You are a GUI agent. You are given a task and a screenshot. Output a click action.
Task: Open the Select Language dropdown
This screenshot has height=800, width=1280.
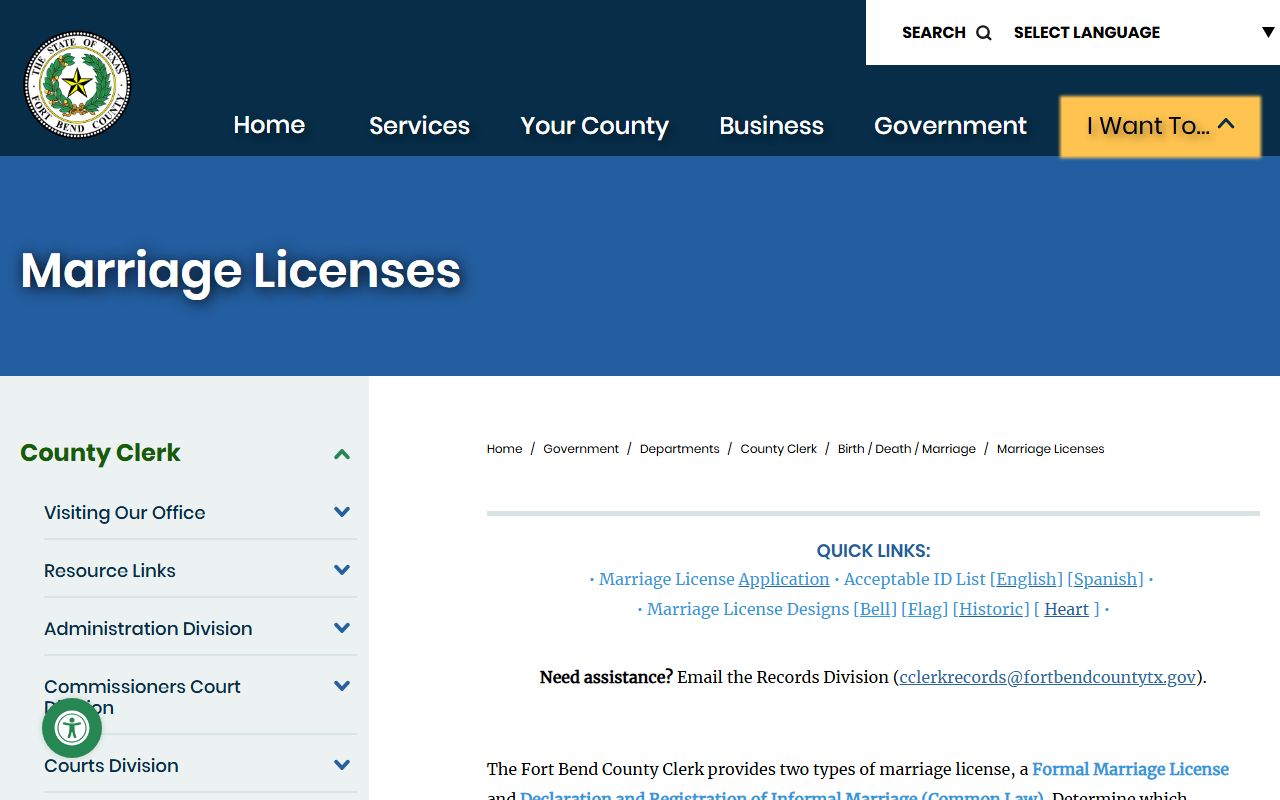(x=1143, y=32)
